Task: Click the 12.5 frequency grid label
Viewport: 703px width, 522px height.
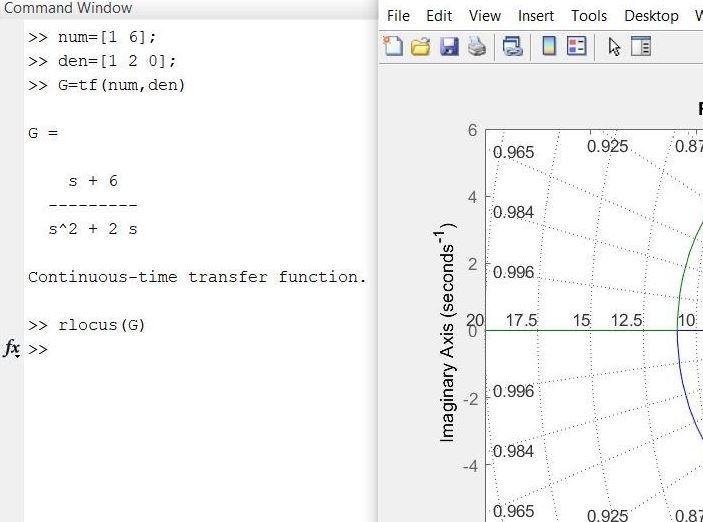Action: (626, 320)
